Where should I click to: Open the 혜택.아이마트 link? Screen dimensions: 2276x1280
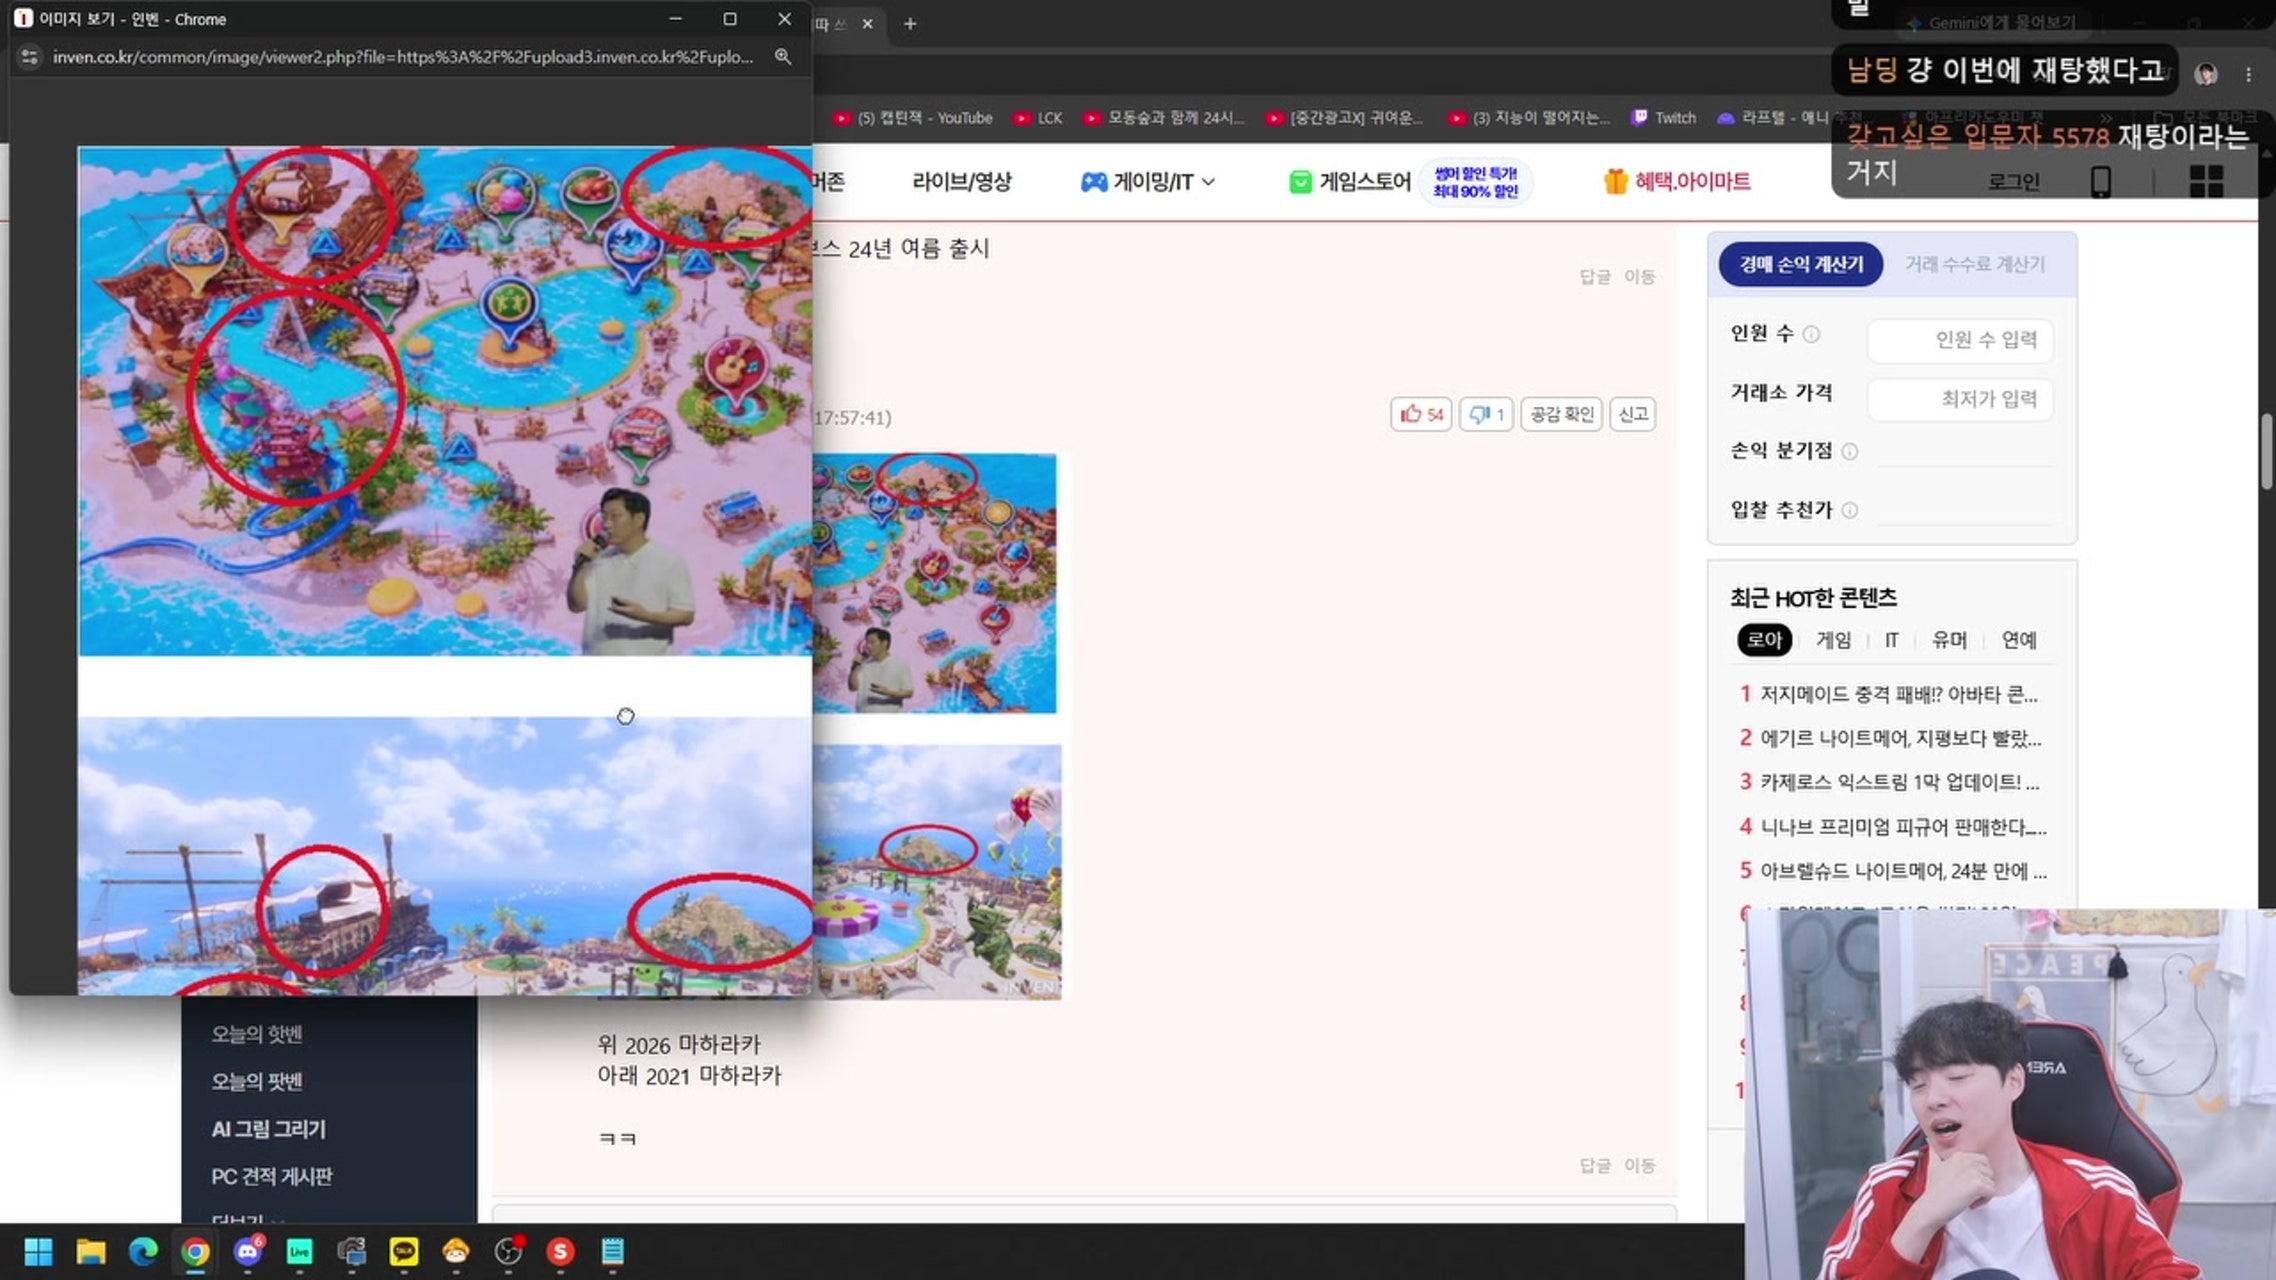click(x=1678, y=181)
